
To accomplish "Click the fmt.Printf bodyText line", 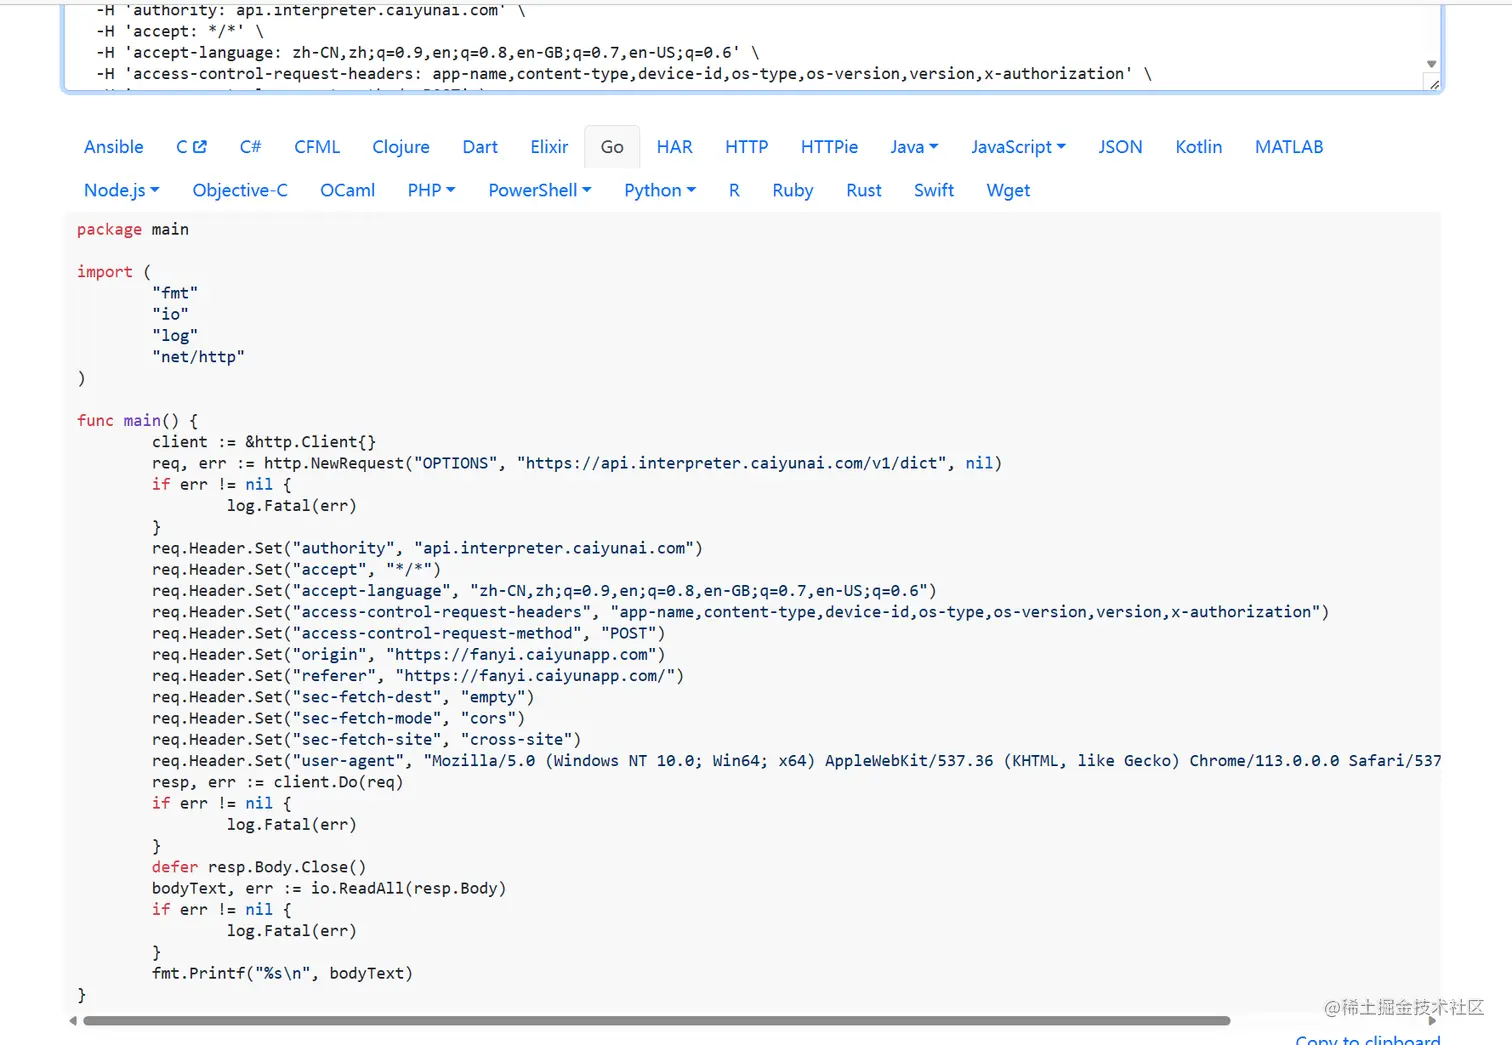I will [x=282, y=973].
